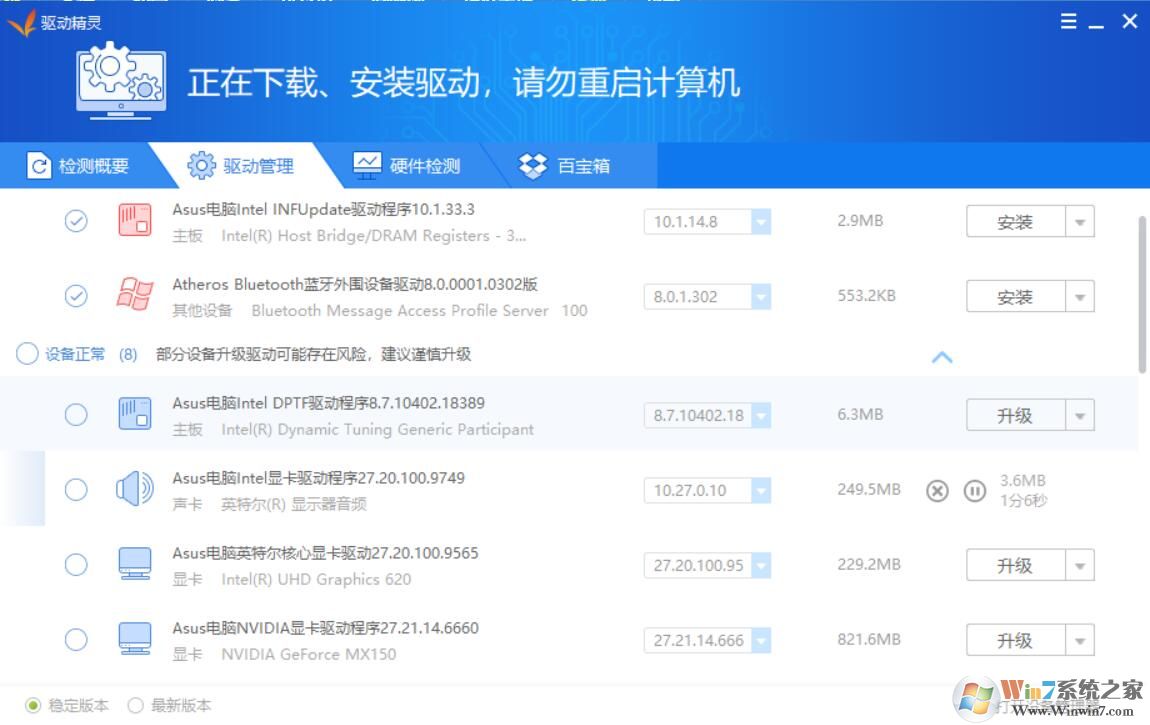Click the Intel UHD Graphics 620 monitor icon

click(x=135, y=565)
